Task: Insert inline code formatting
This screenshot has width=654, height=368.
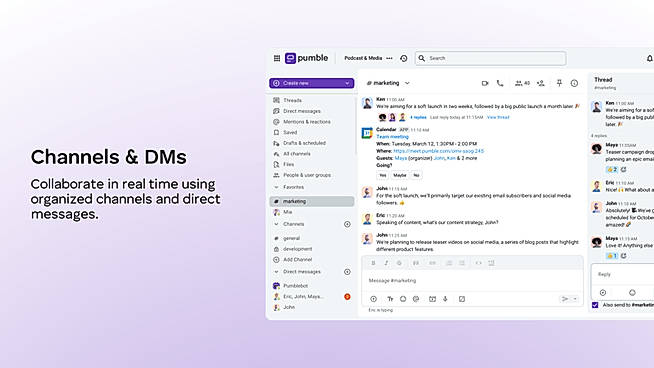Action: click(478, 263)
